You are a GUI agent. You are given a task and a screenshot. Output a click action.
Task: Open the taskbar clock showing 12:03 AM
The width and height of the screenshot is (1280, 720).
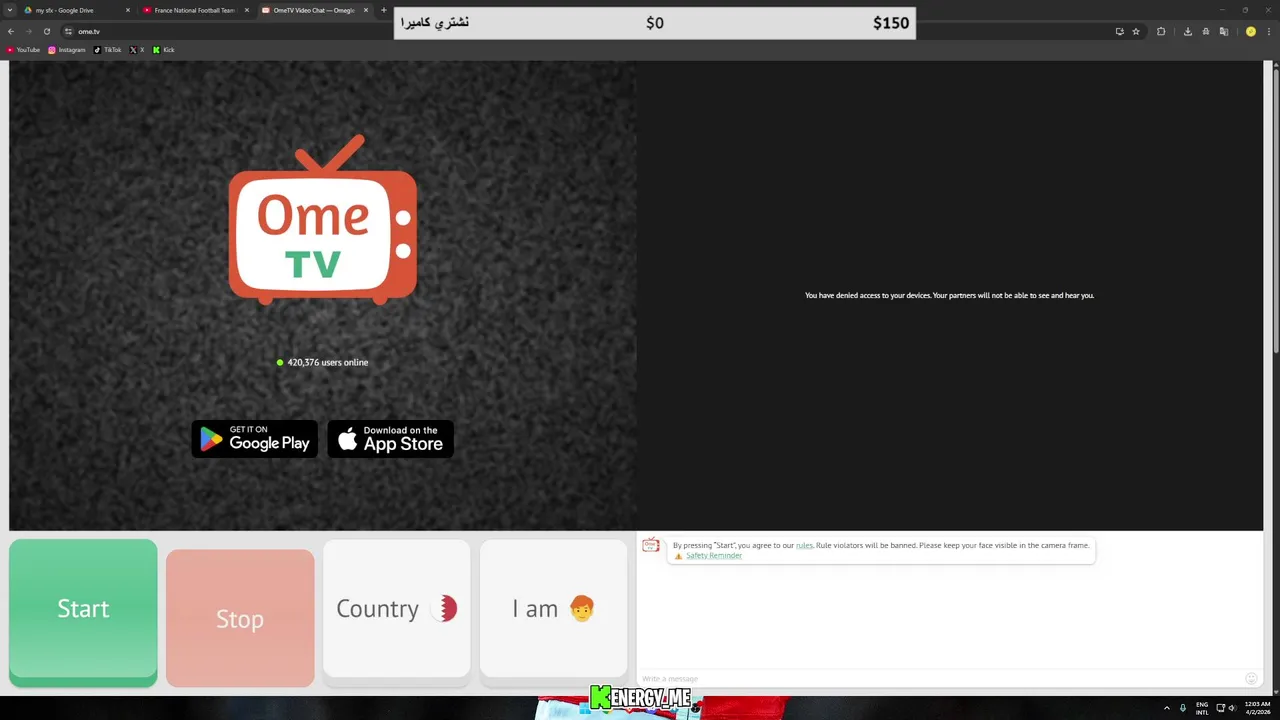coord(1257,708)
